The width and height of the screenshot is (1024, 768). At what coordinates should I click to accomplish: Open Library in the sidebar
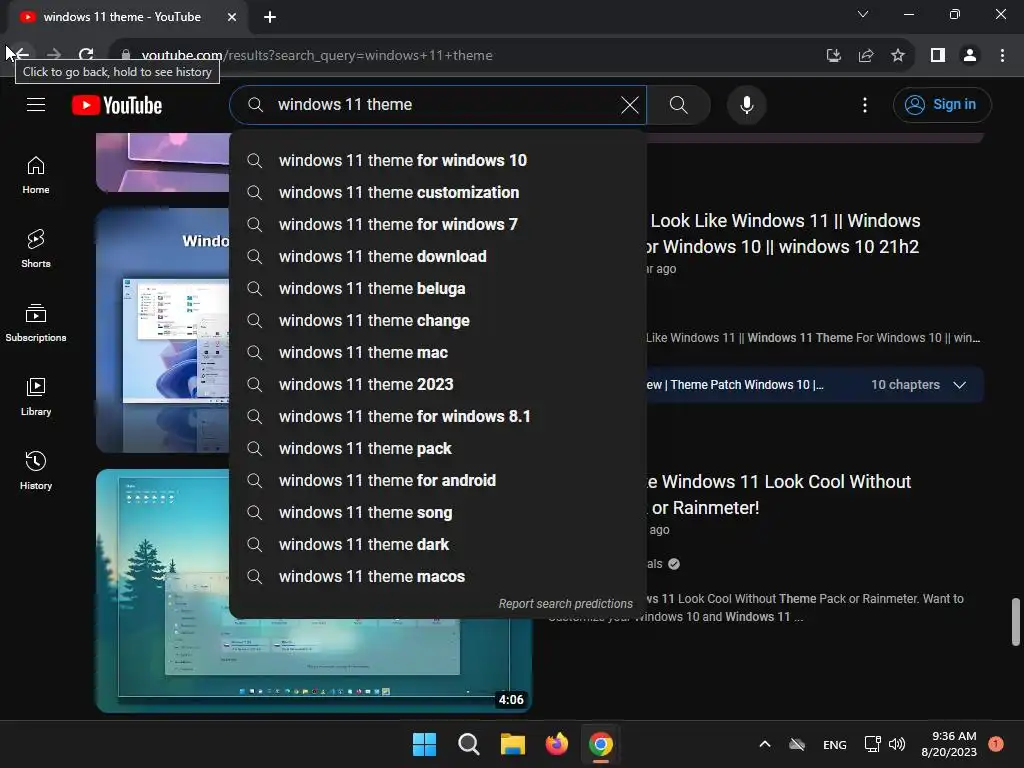point(36,396)
